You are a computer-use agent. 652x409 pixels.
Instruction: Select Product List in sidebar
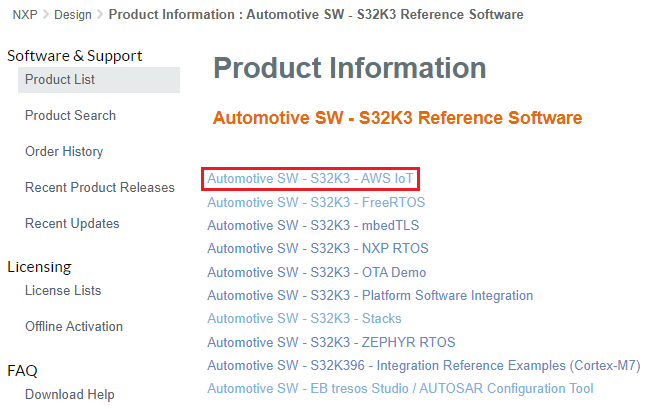point(60,80)
